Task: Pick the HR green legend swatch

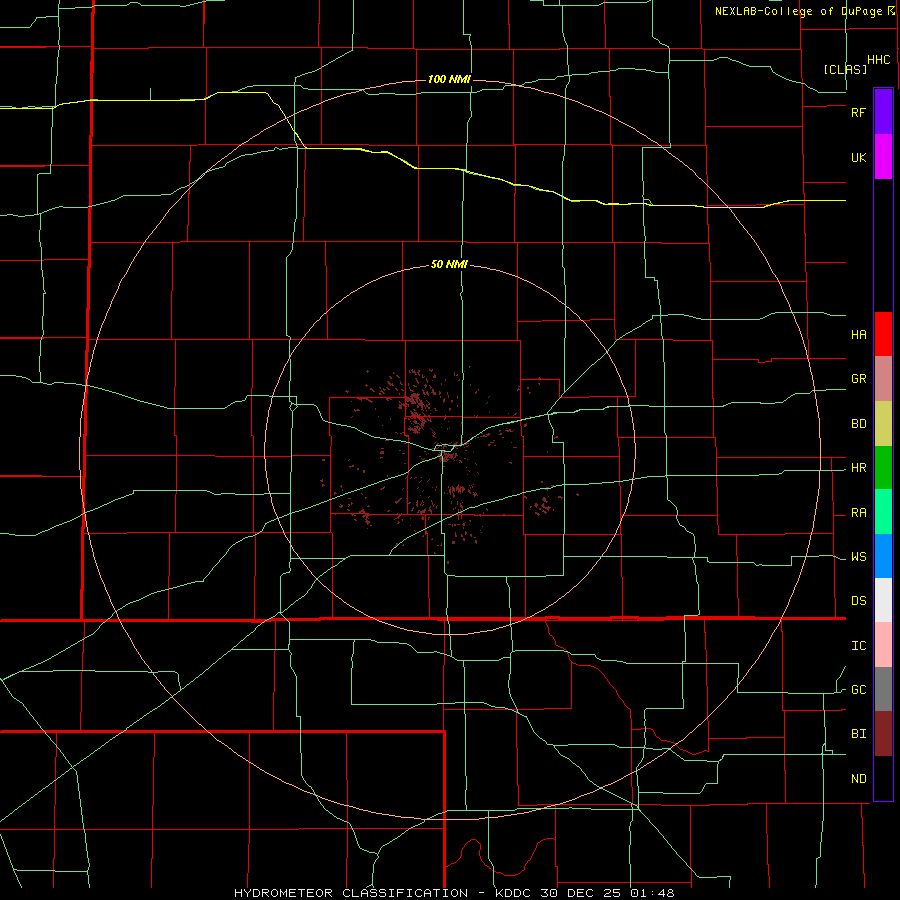Action: pos(883,468)
